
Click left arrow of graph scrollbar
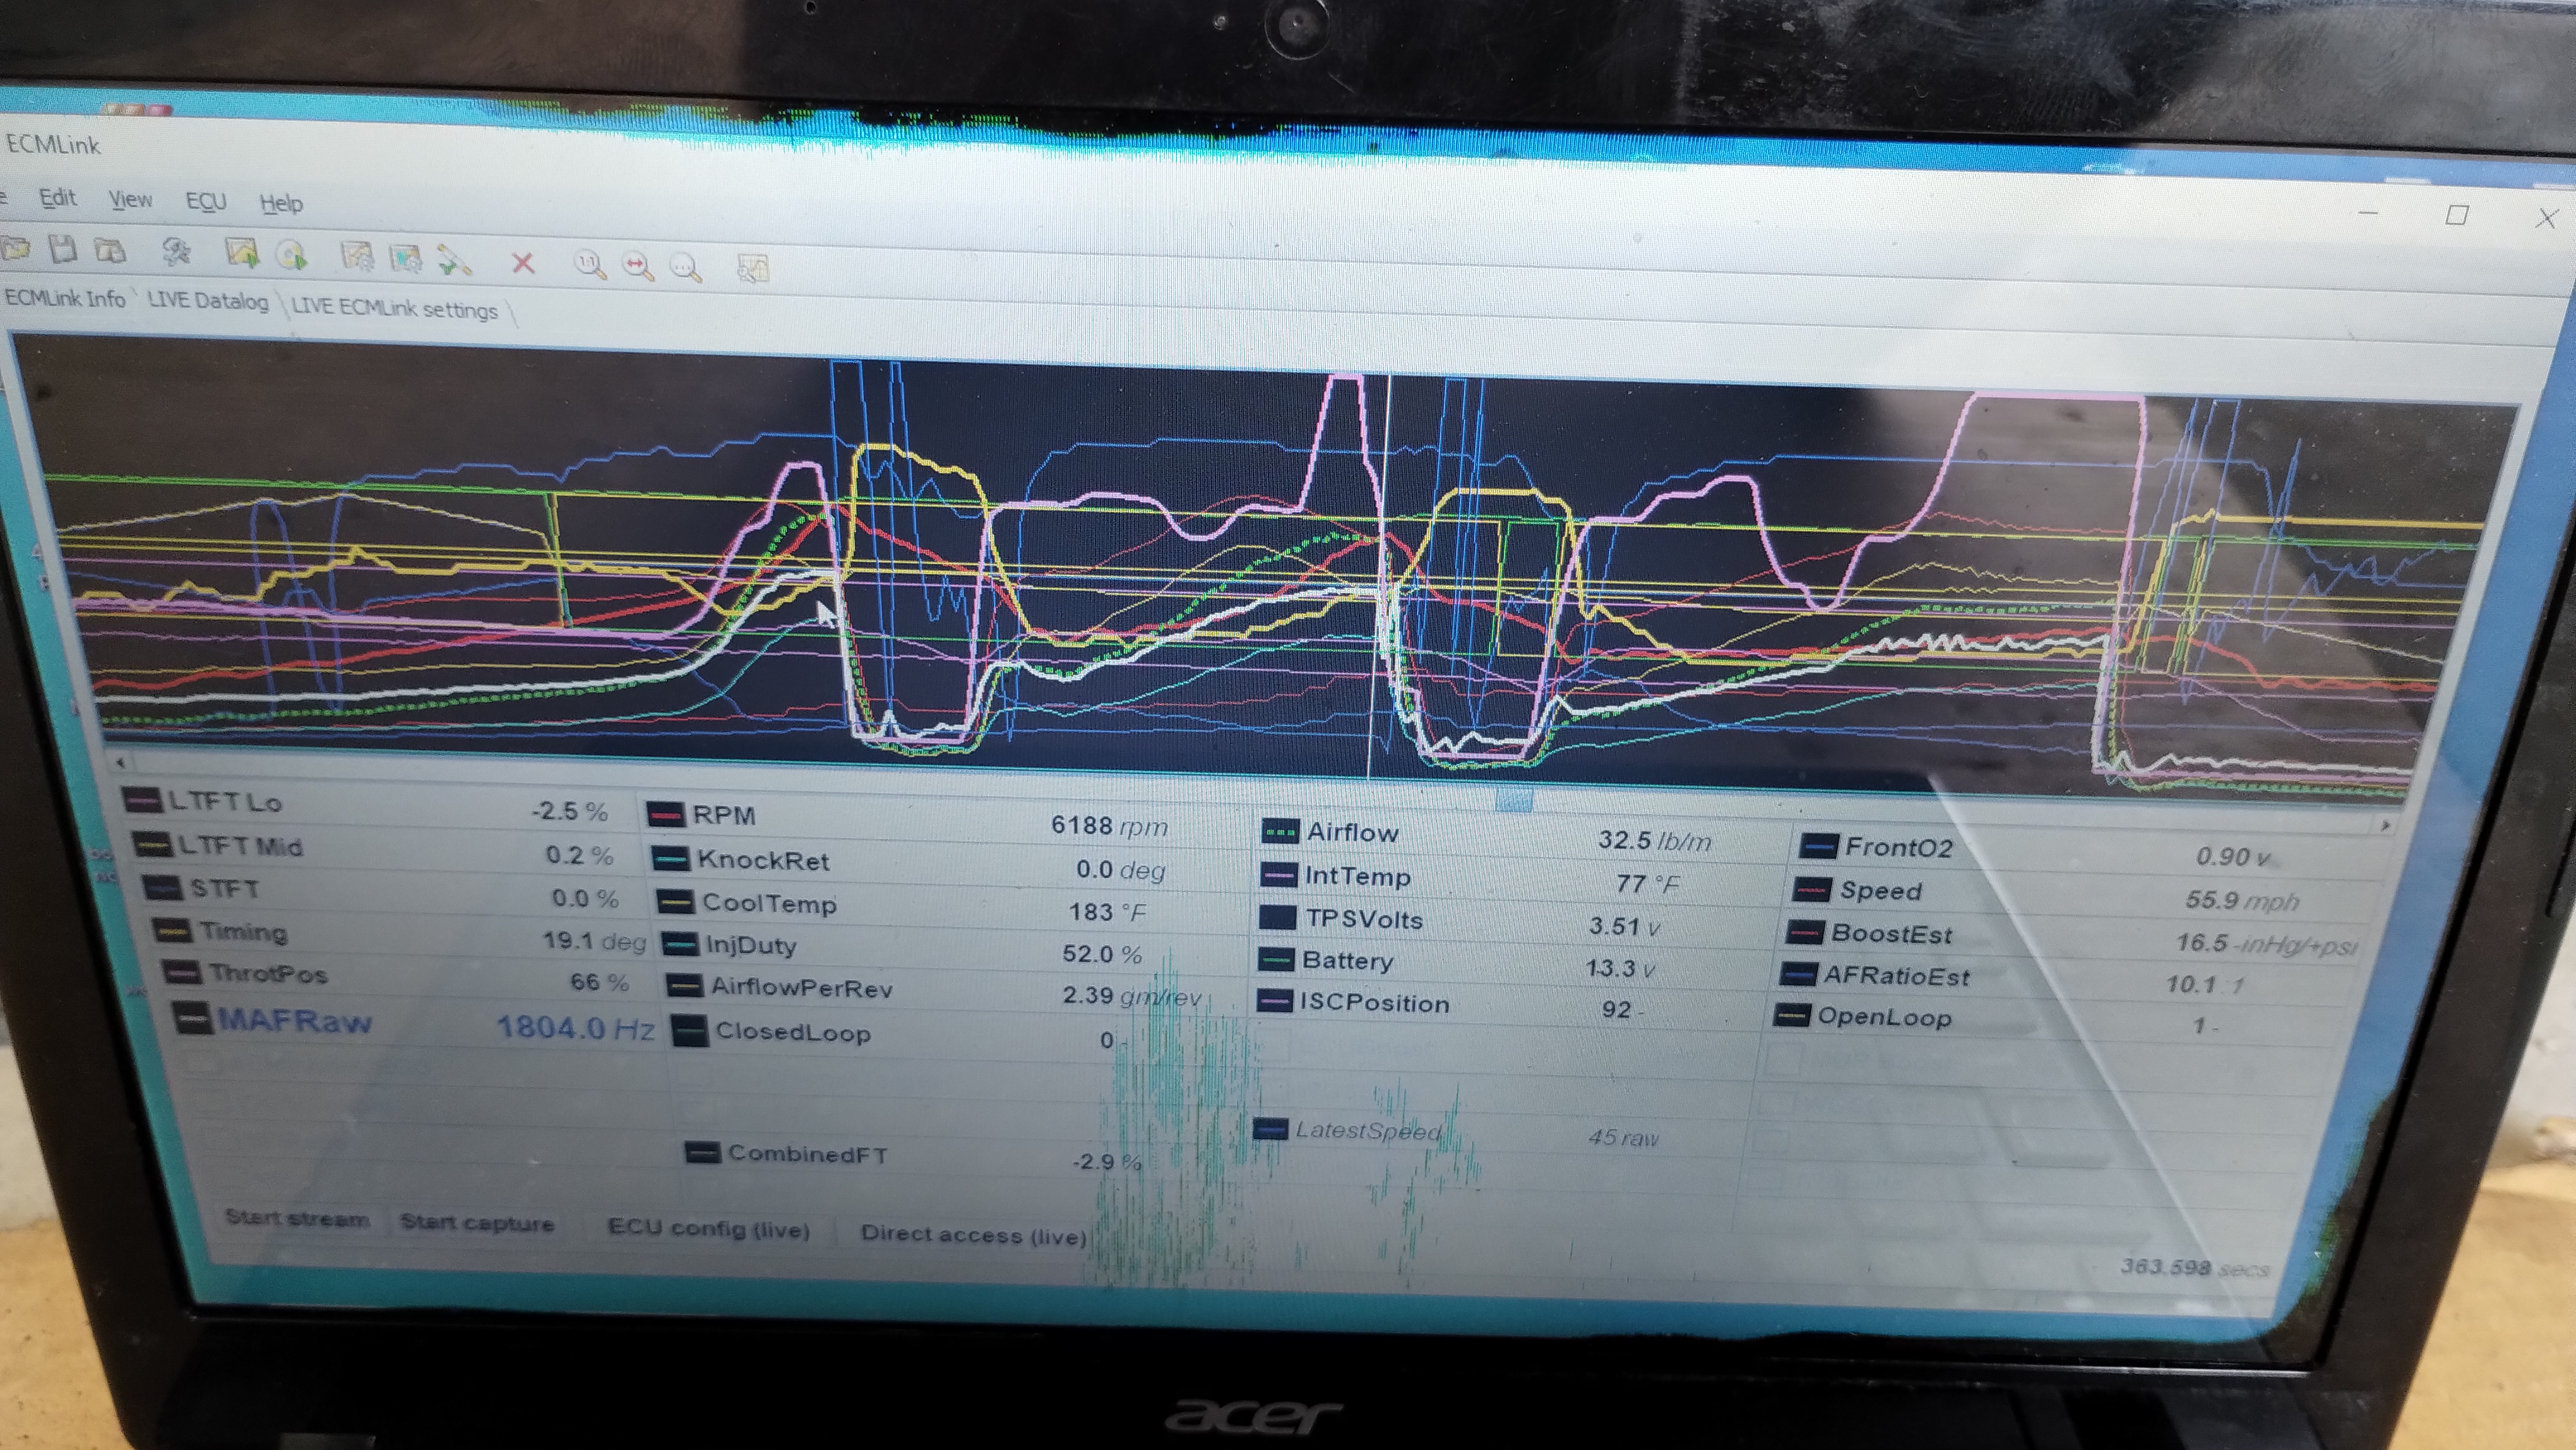(x=120, y=763)
